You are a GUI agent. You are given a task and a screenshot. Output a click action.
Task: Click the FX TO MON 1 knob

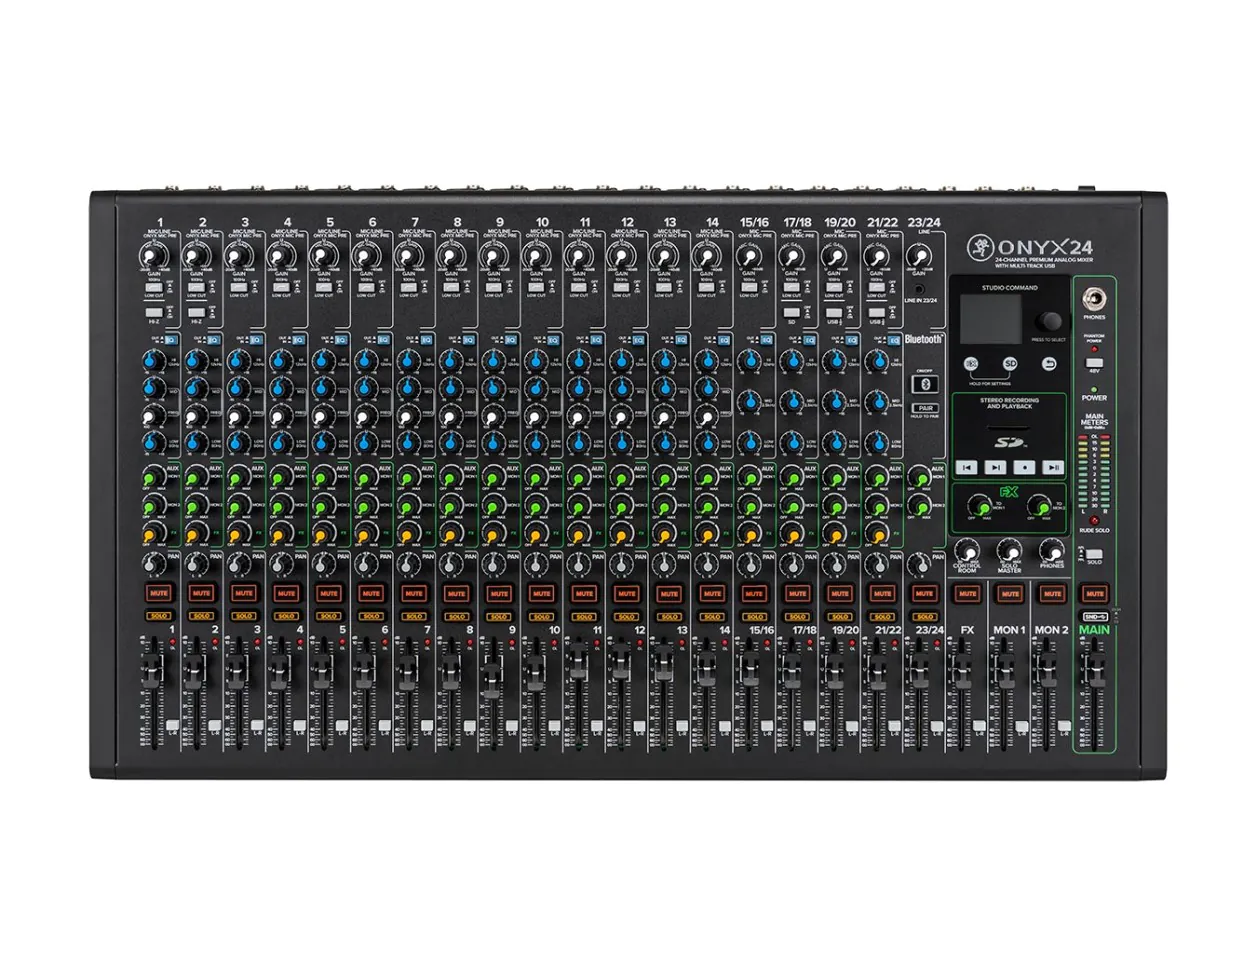pos(980,508)
